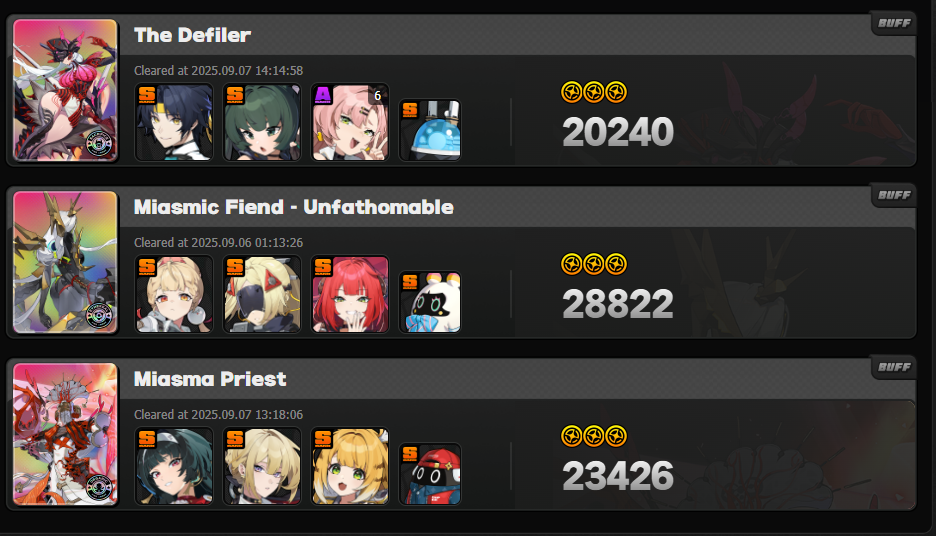Open the BUFF tag for The Defiler

894,23
